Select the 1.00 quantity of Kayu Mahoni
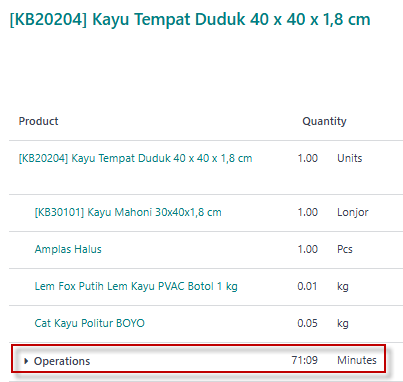Image resolution: width=403 pixels, height=382 pixels. coord(308,212)
